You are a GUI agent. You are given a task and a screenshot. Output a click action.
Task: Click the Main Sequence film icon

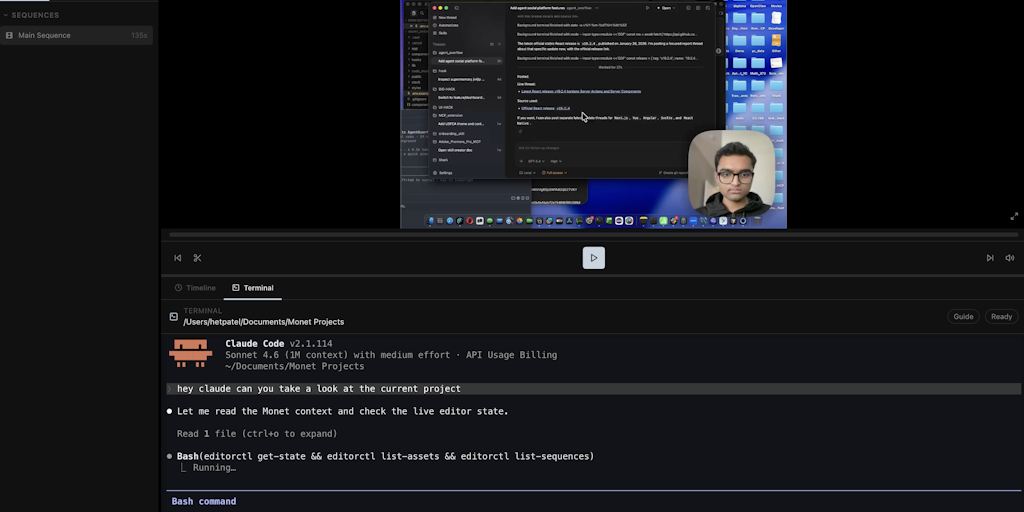tap(9, 35)
